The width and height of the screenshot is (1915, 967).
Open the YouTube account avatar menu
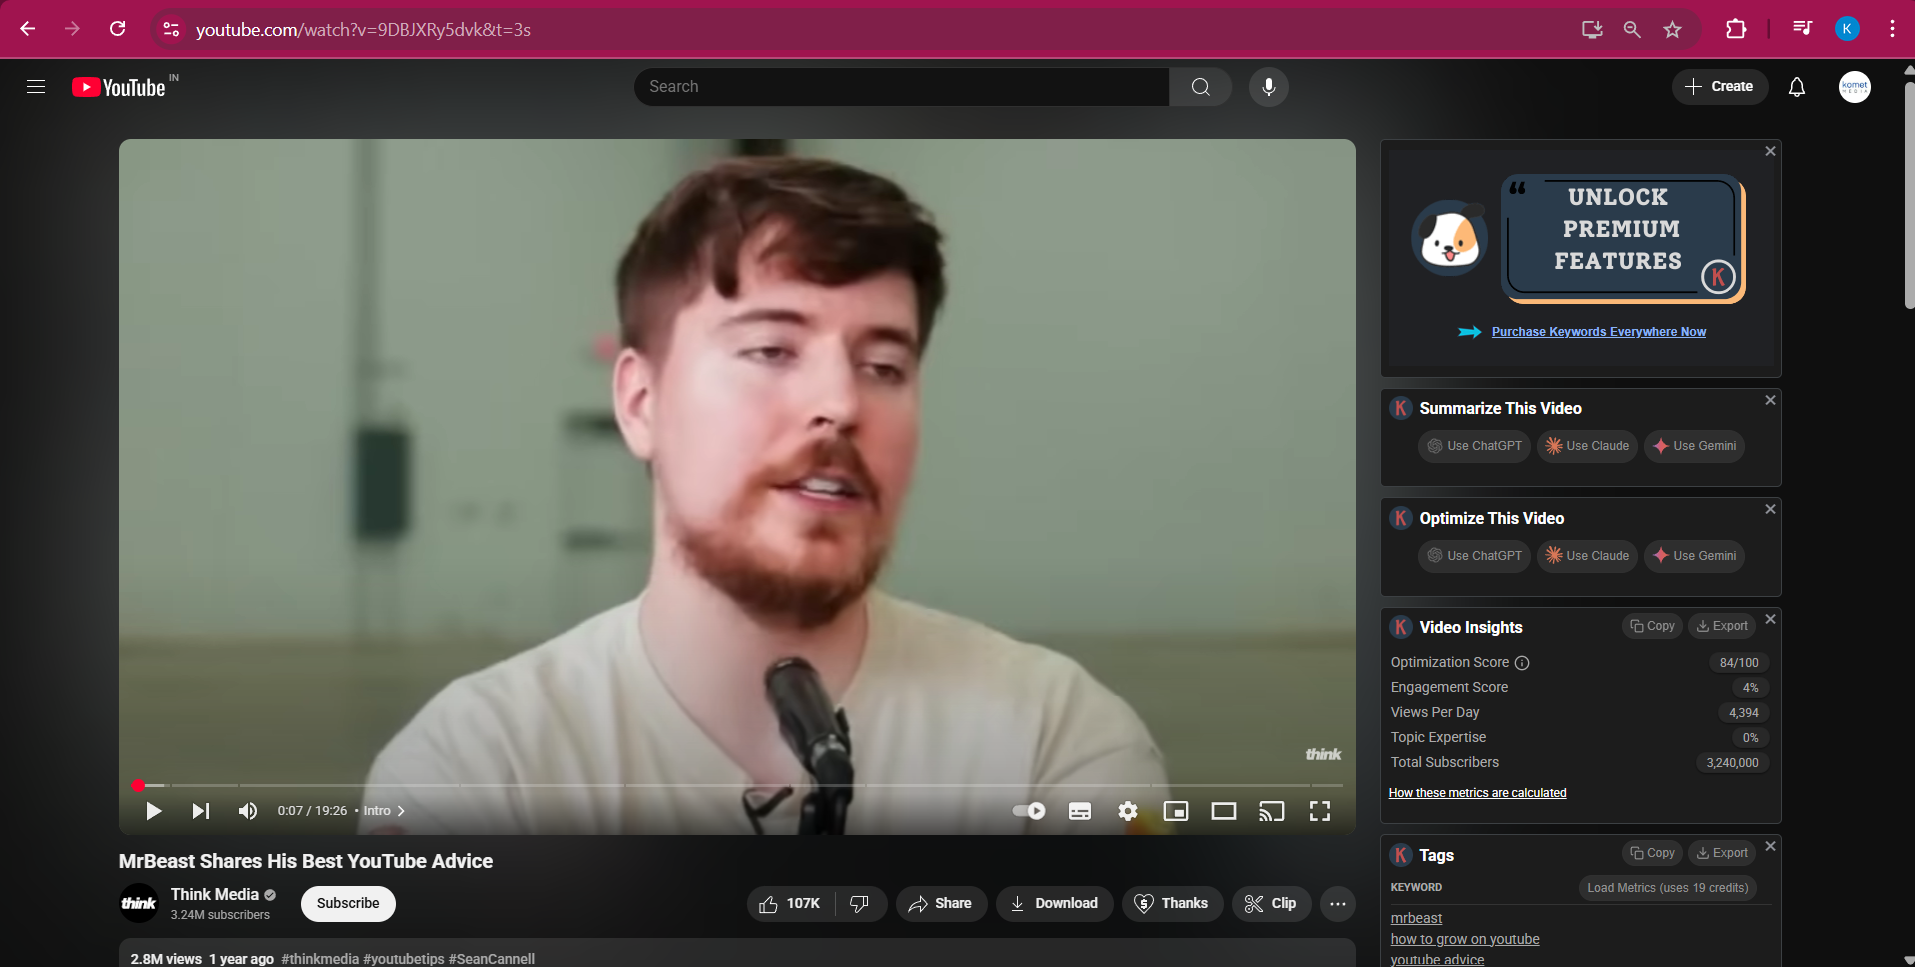pyautogui.click(x=1855, y=87)
